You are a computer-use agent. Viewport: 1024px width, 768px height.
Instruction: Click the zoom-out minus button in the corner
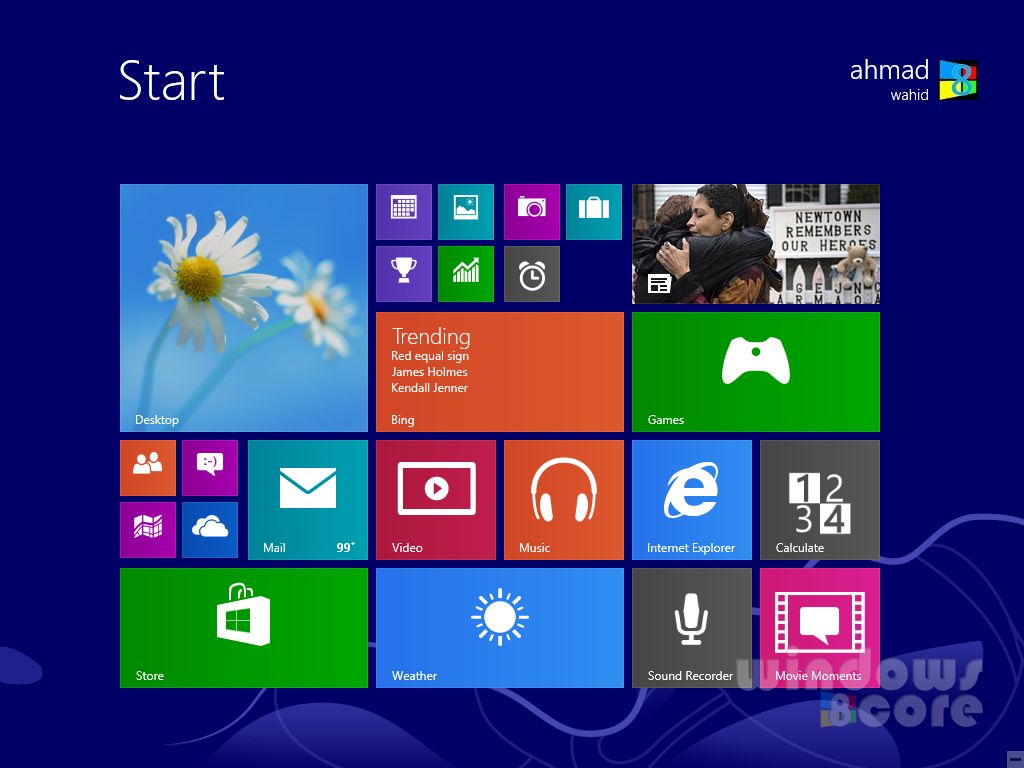pyautogui.click(x=1014, y=758)
